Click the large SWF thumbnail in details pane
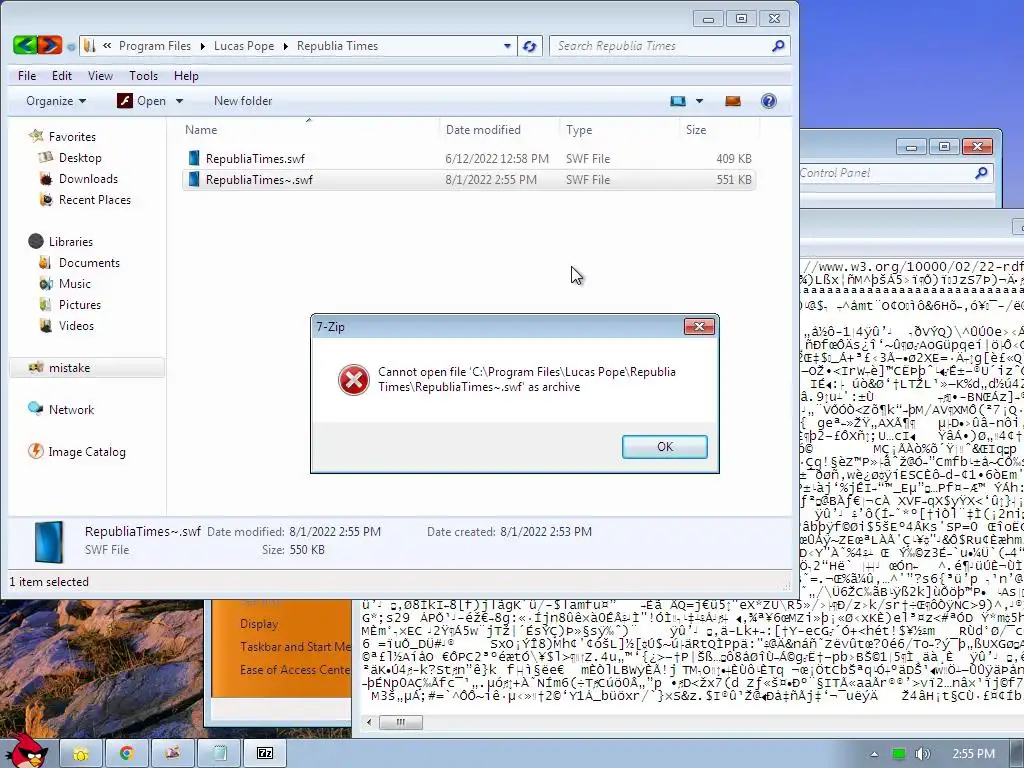1024x768 pixels. pos(50,541)
